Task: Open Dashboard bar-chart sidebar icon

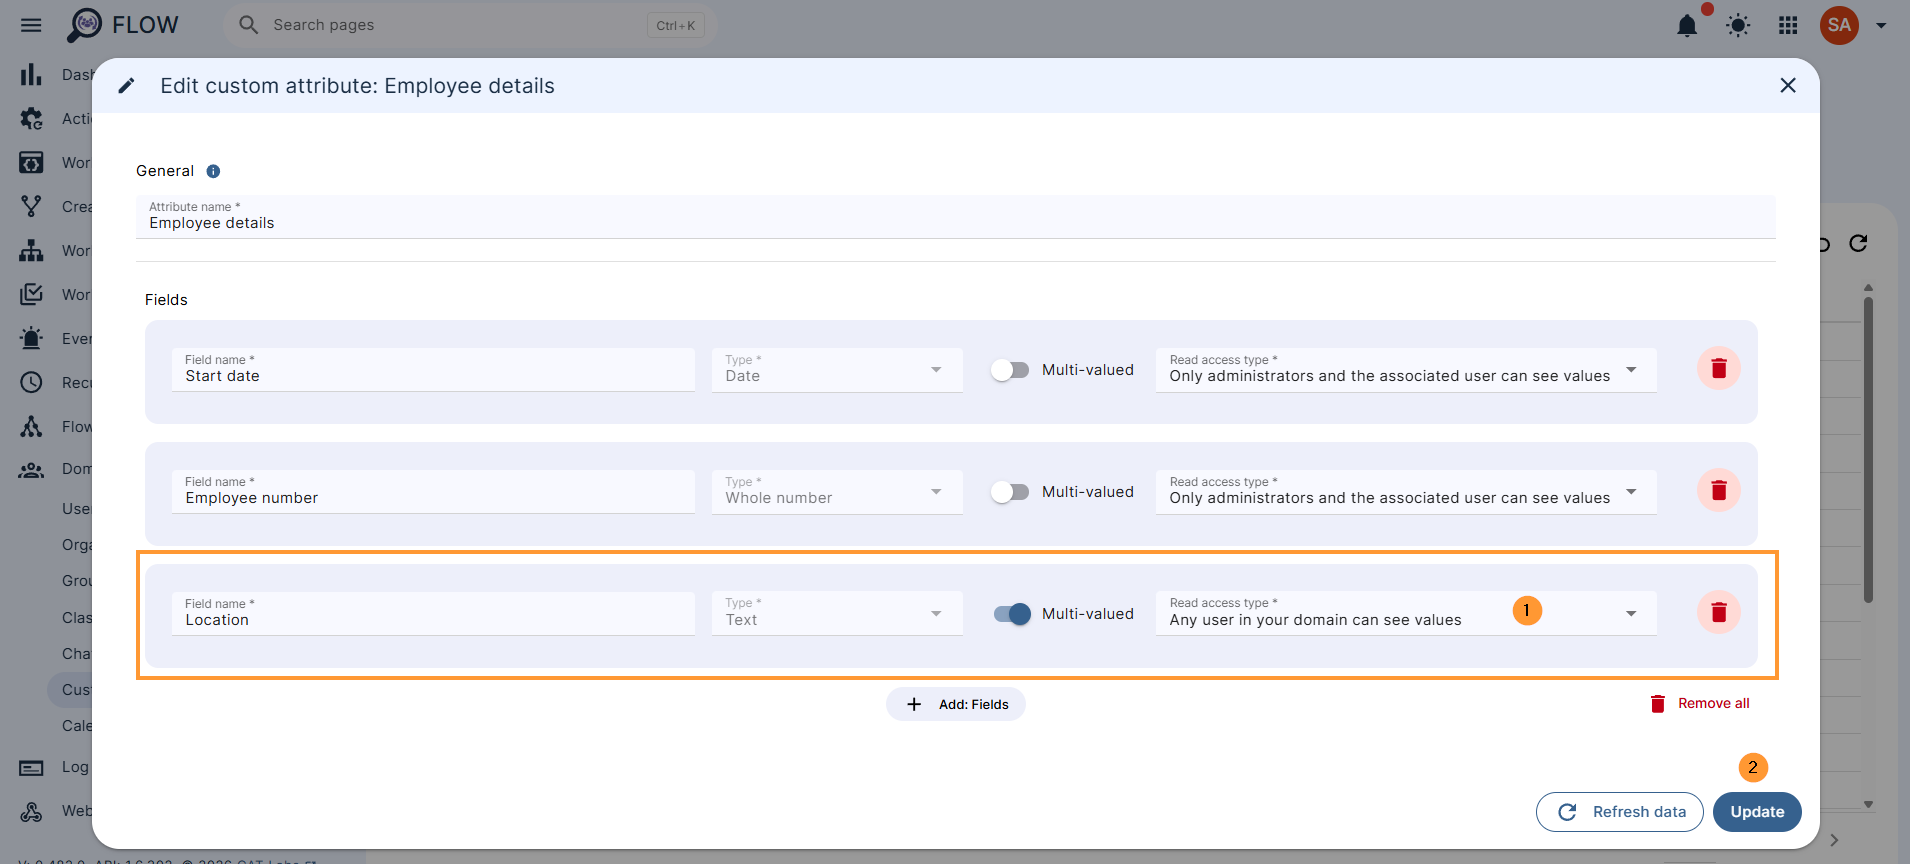Action: pos(31,75)
